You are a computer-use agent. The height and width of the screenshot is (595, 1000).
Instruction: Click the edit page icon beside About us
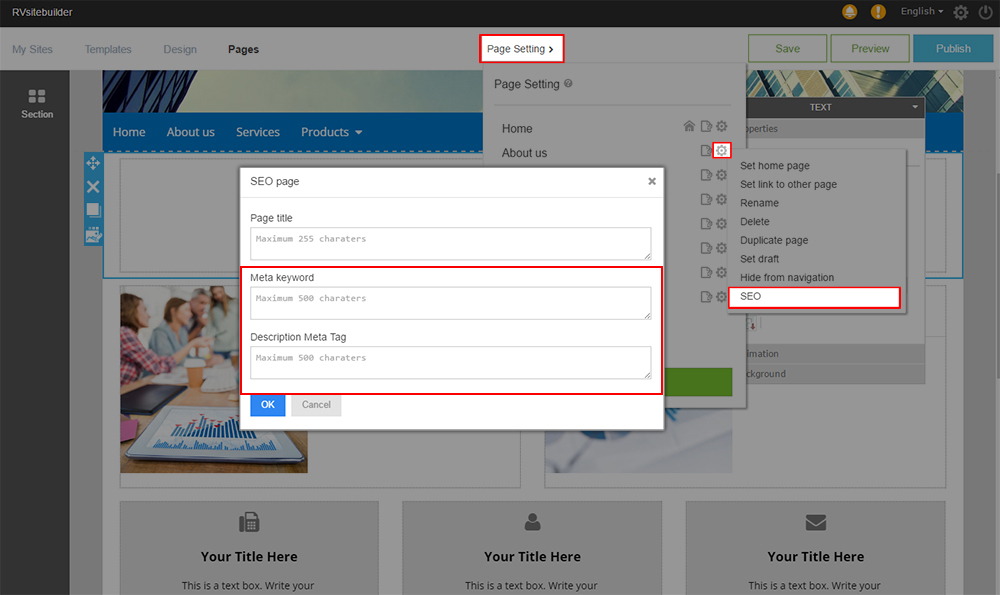(x=706, y=151)
